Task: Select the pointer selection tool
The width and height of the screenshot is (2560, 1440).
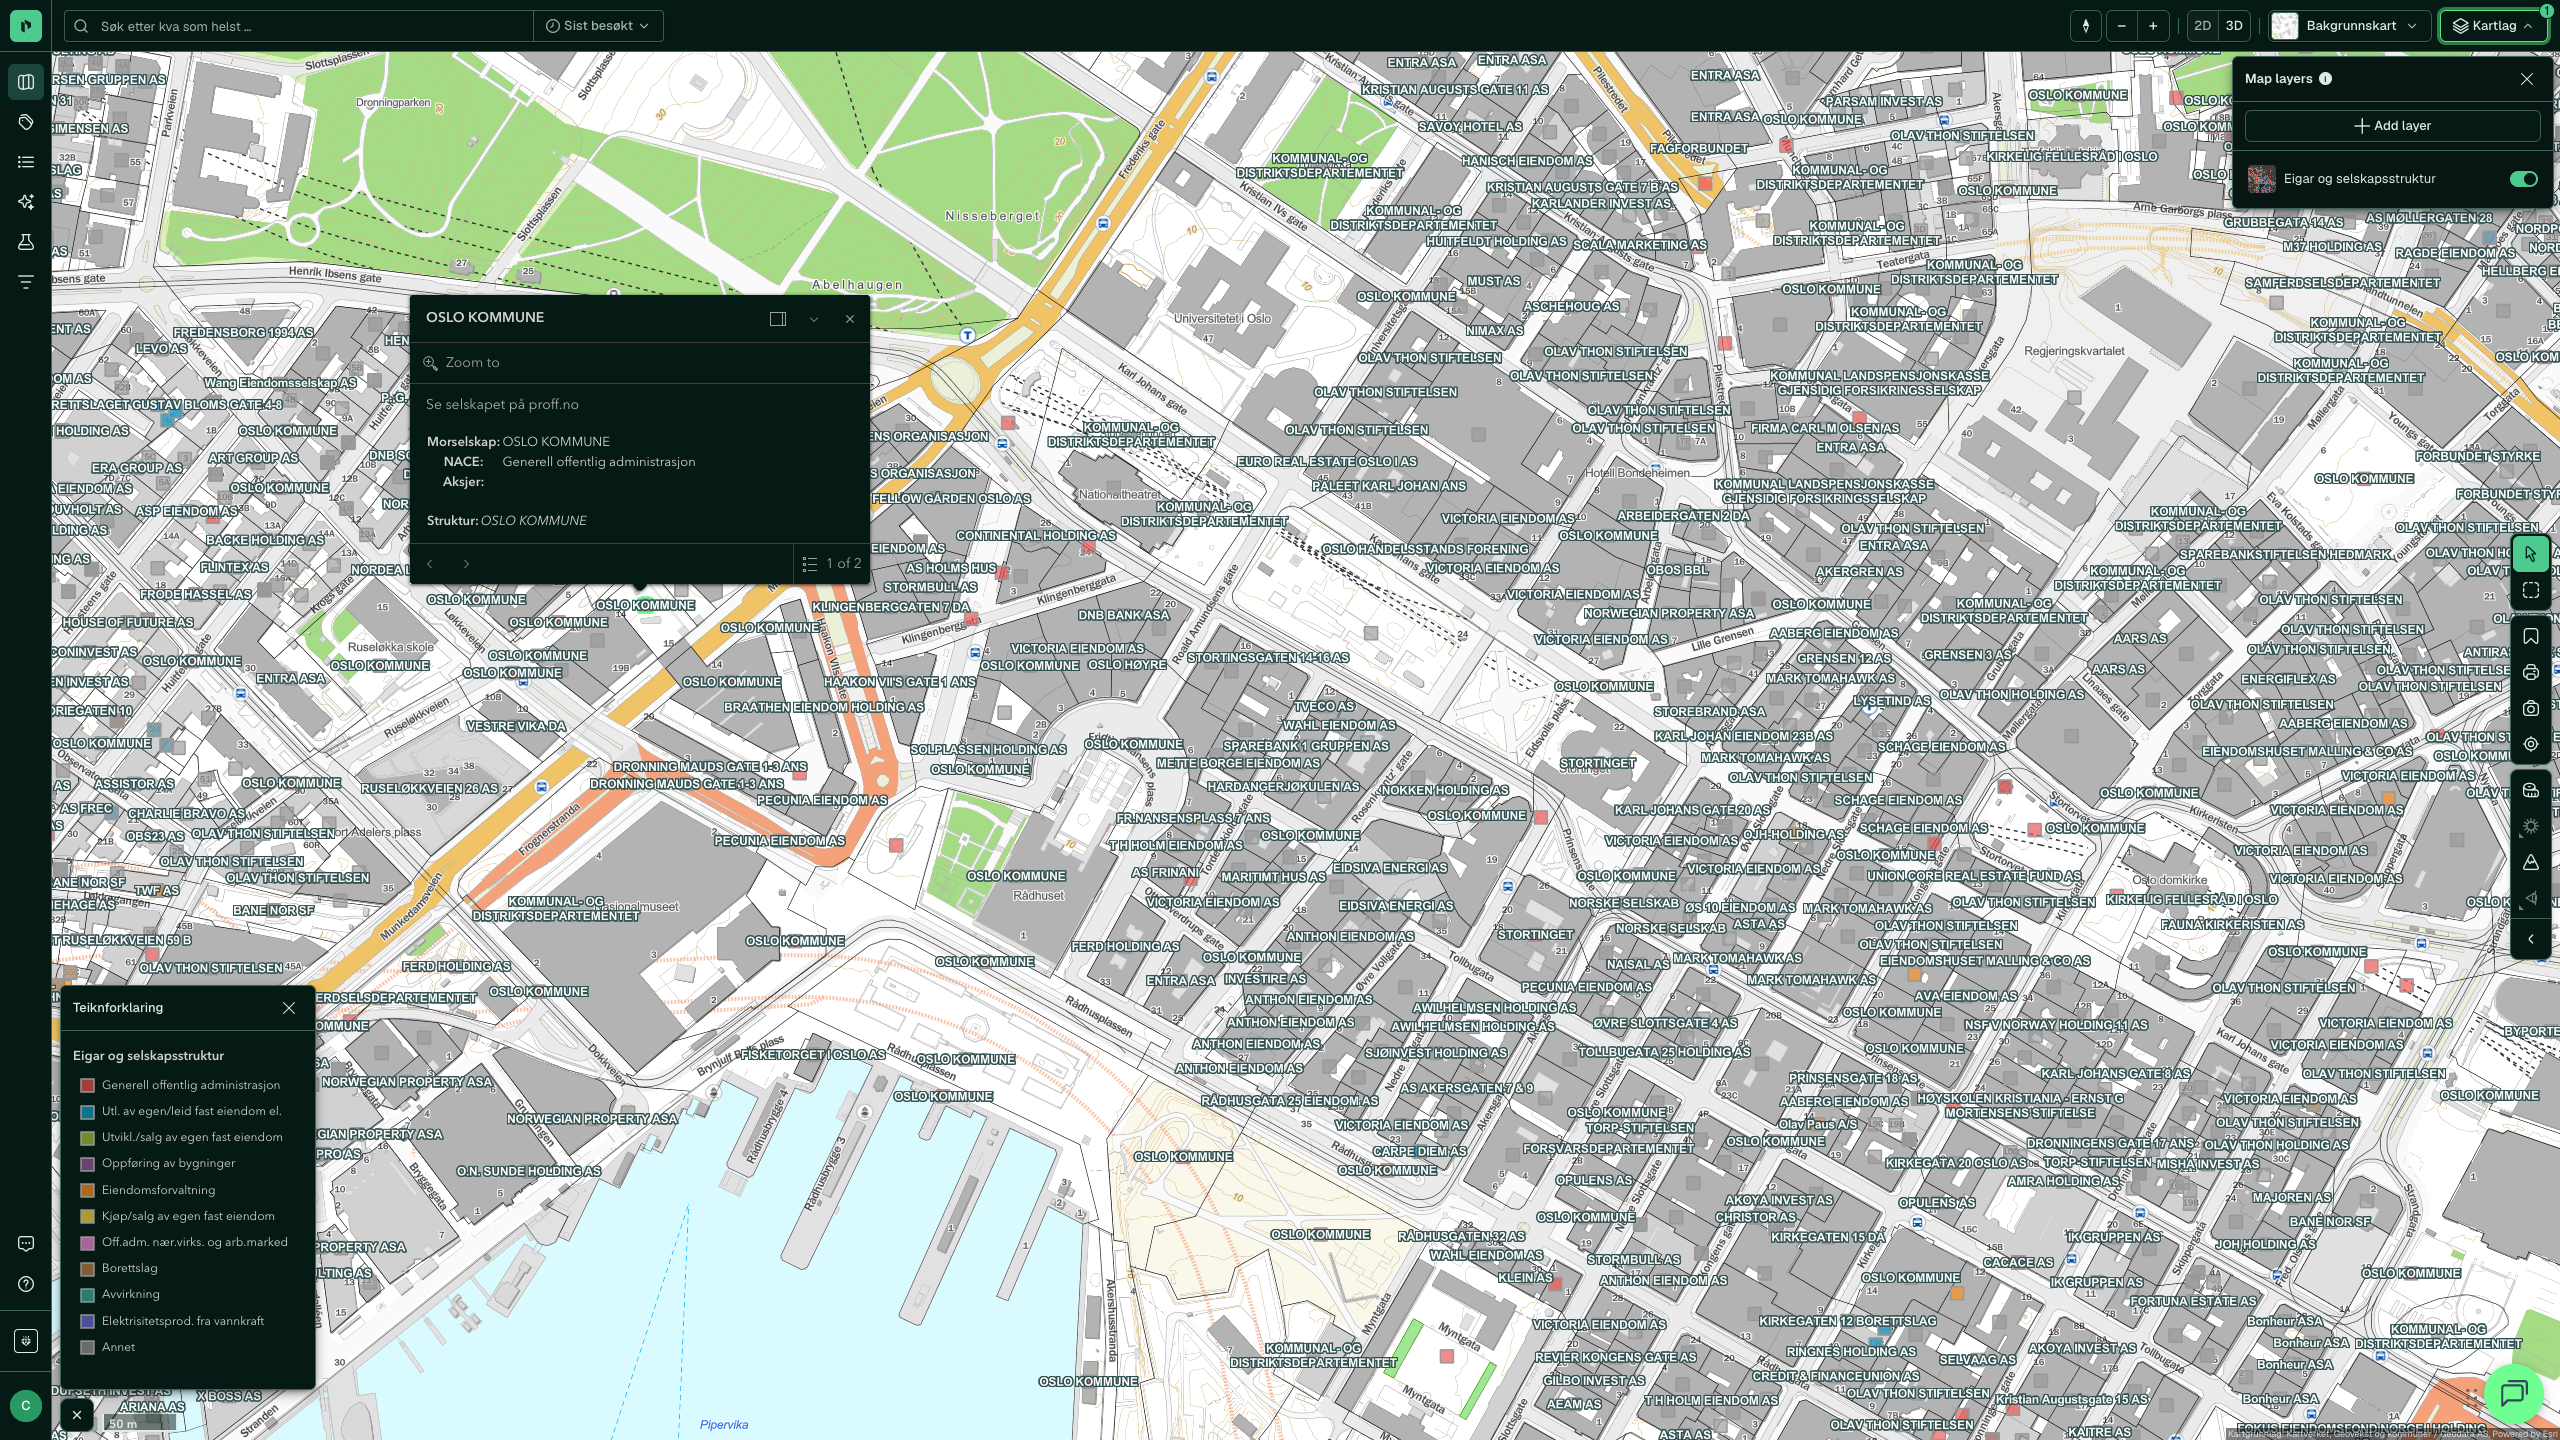Action: [2531, 554]
